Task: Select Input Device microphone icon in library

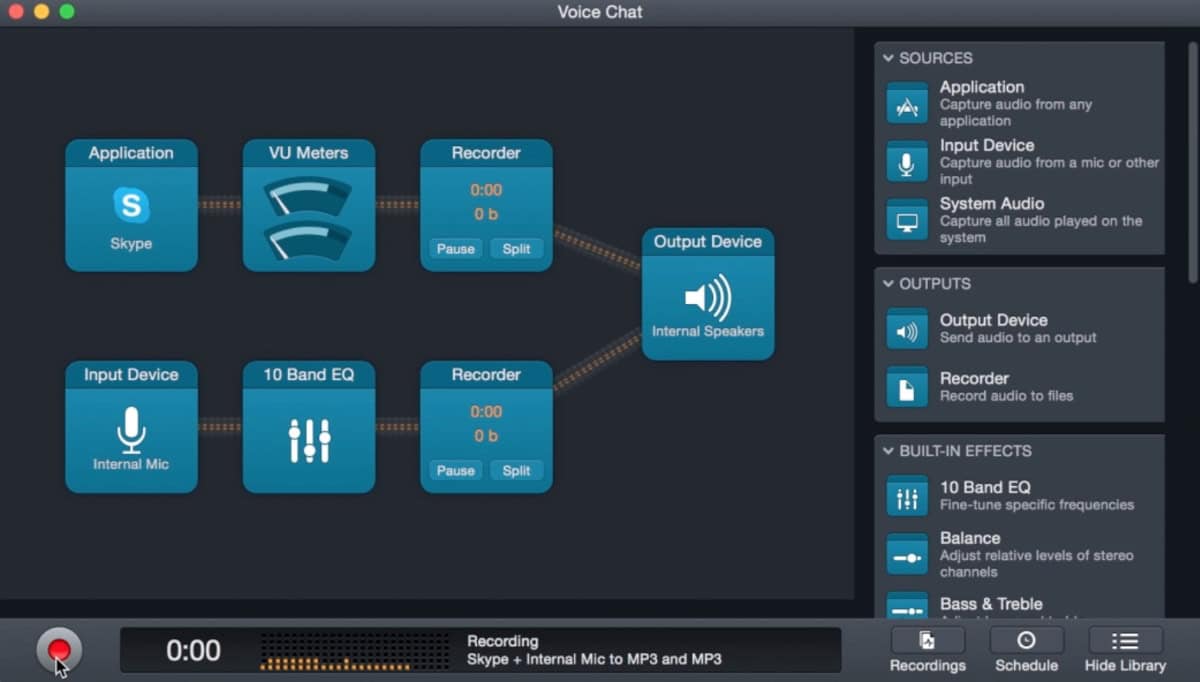Action: coord(907,161)
